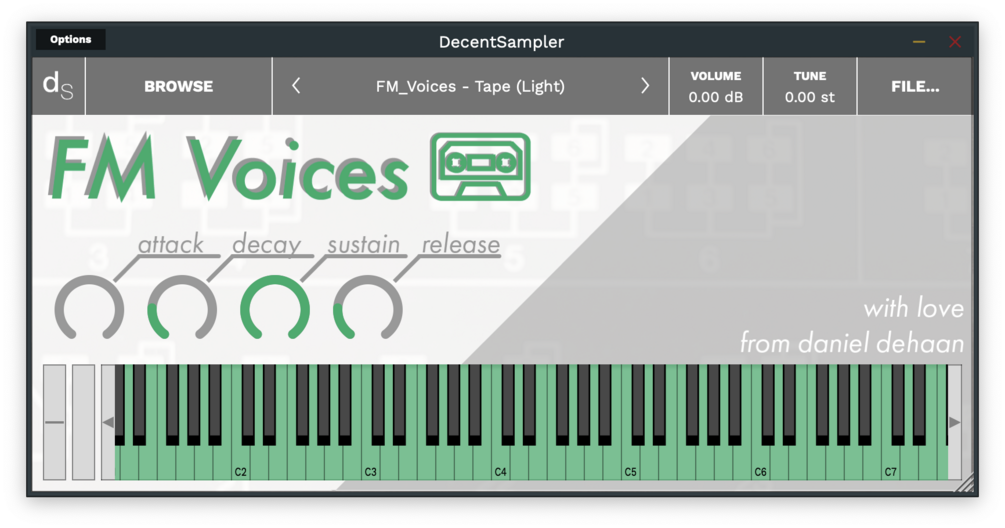Click the sustain knob

(x=275, y=309)
